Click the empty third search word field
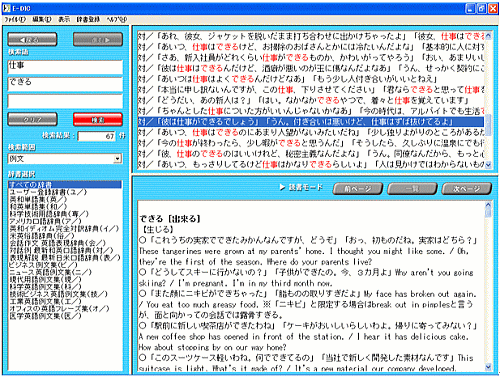 click(65, 101)
